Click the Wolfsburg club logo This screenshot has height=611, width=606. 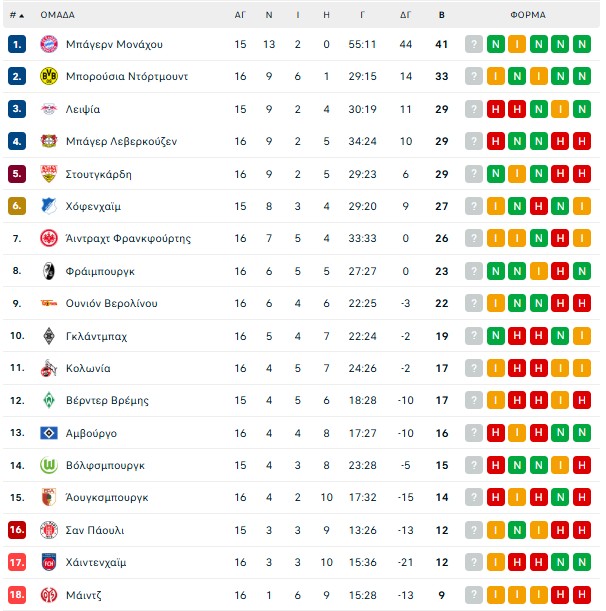pos(47,465)
